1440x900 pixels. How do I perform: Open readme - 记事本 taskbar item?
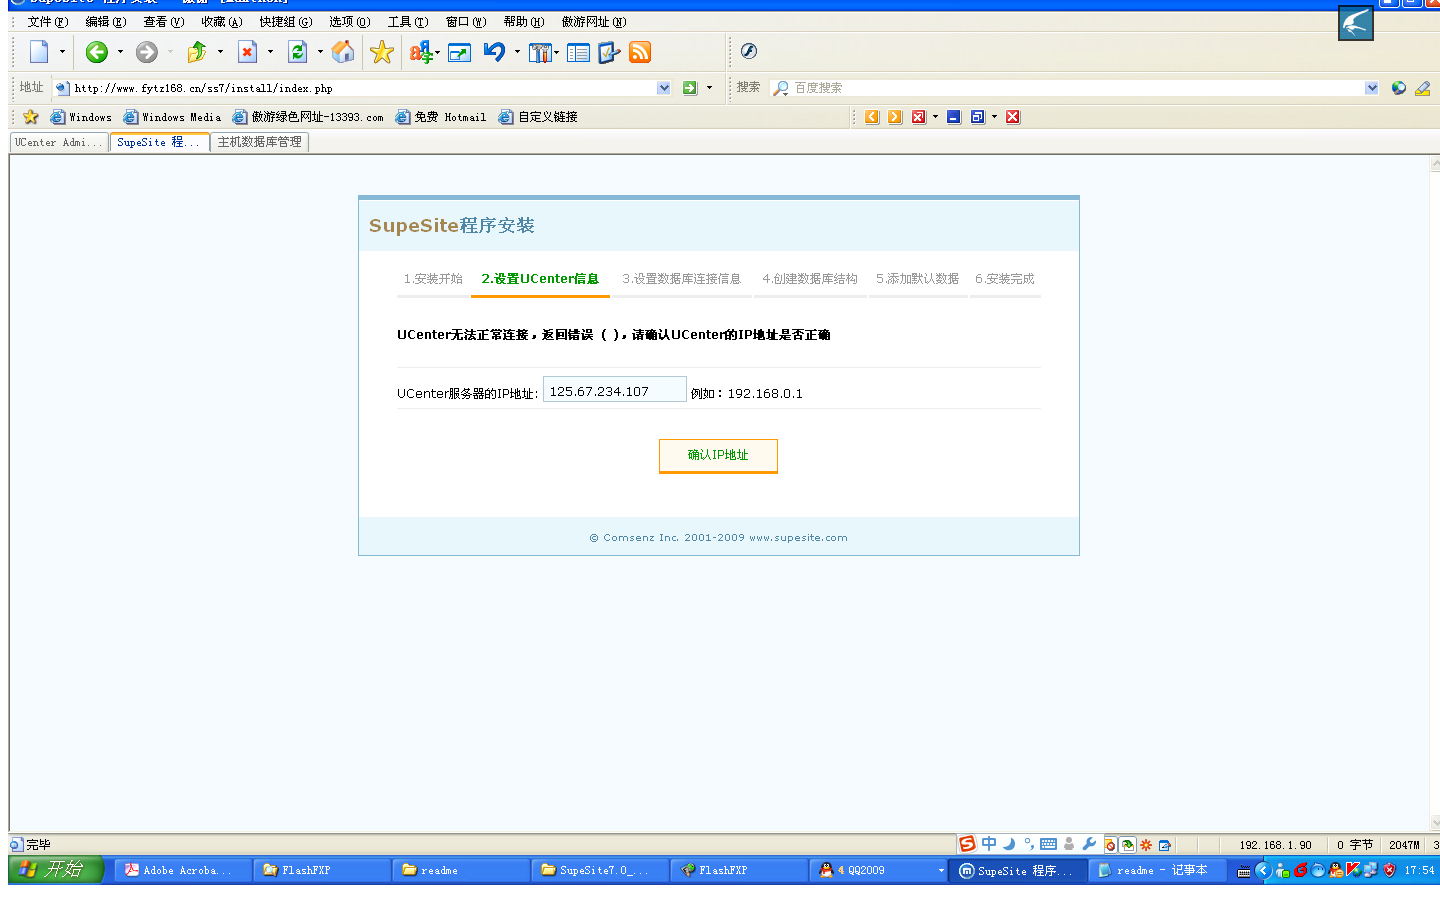point(1158,870)
